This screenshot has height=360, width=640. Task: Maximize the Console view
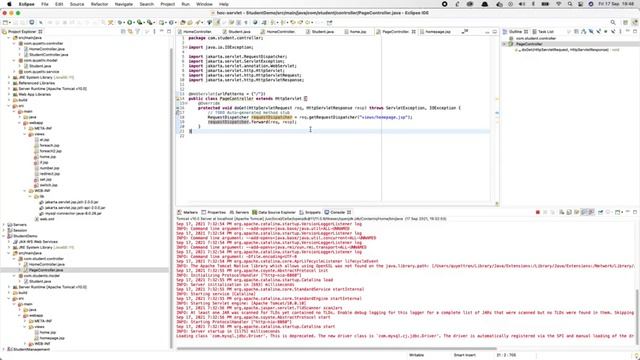pyautogui.click(x=635, y=212)
